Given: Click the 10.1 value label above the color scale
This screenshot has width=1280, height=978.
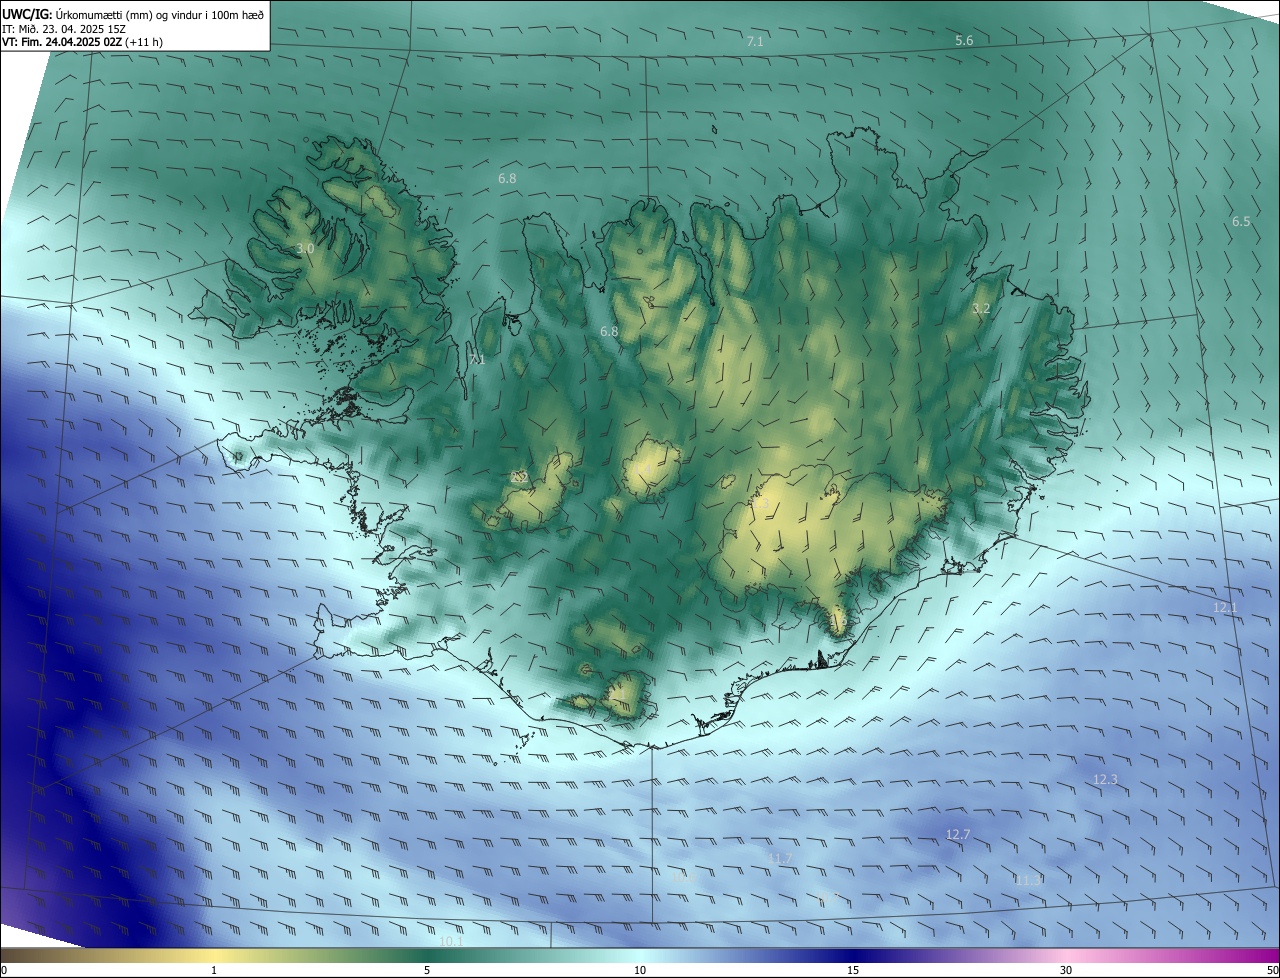Looking at the screenshot, I should click(451, 941).
